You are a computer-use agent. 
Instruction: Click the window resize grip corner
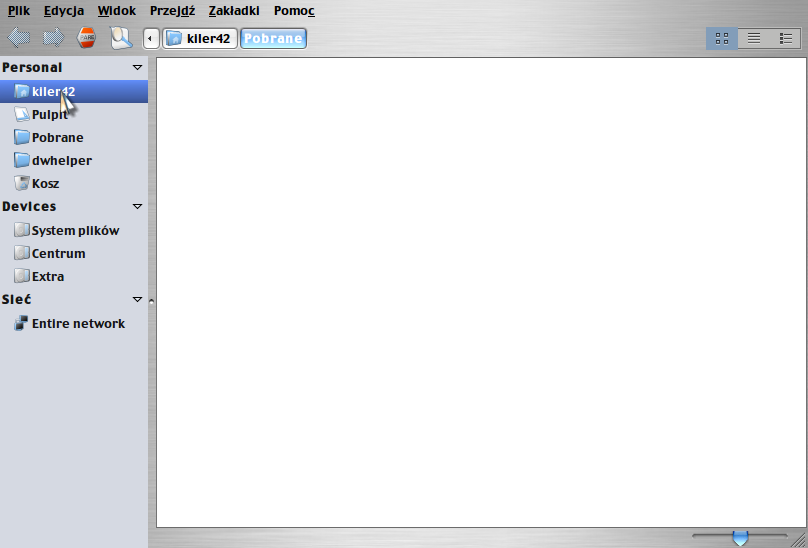(x=798, y=539)
